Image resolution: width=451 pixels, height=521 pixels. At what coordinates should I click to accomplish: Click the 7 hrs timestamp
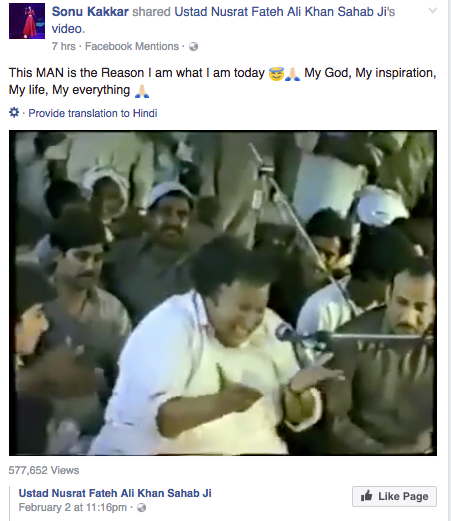64,46
